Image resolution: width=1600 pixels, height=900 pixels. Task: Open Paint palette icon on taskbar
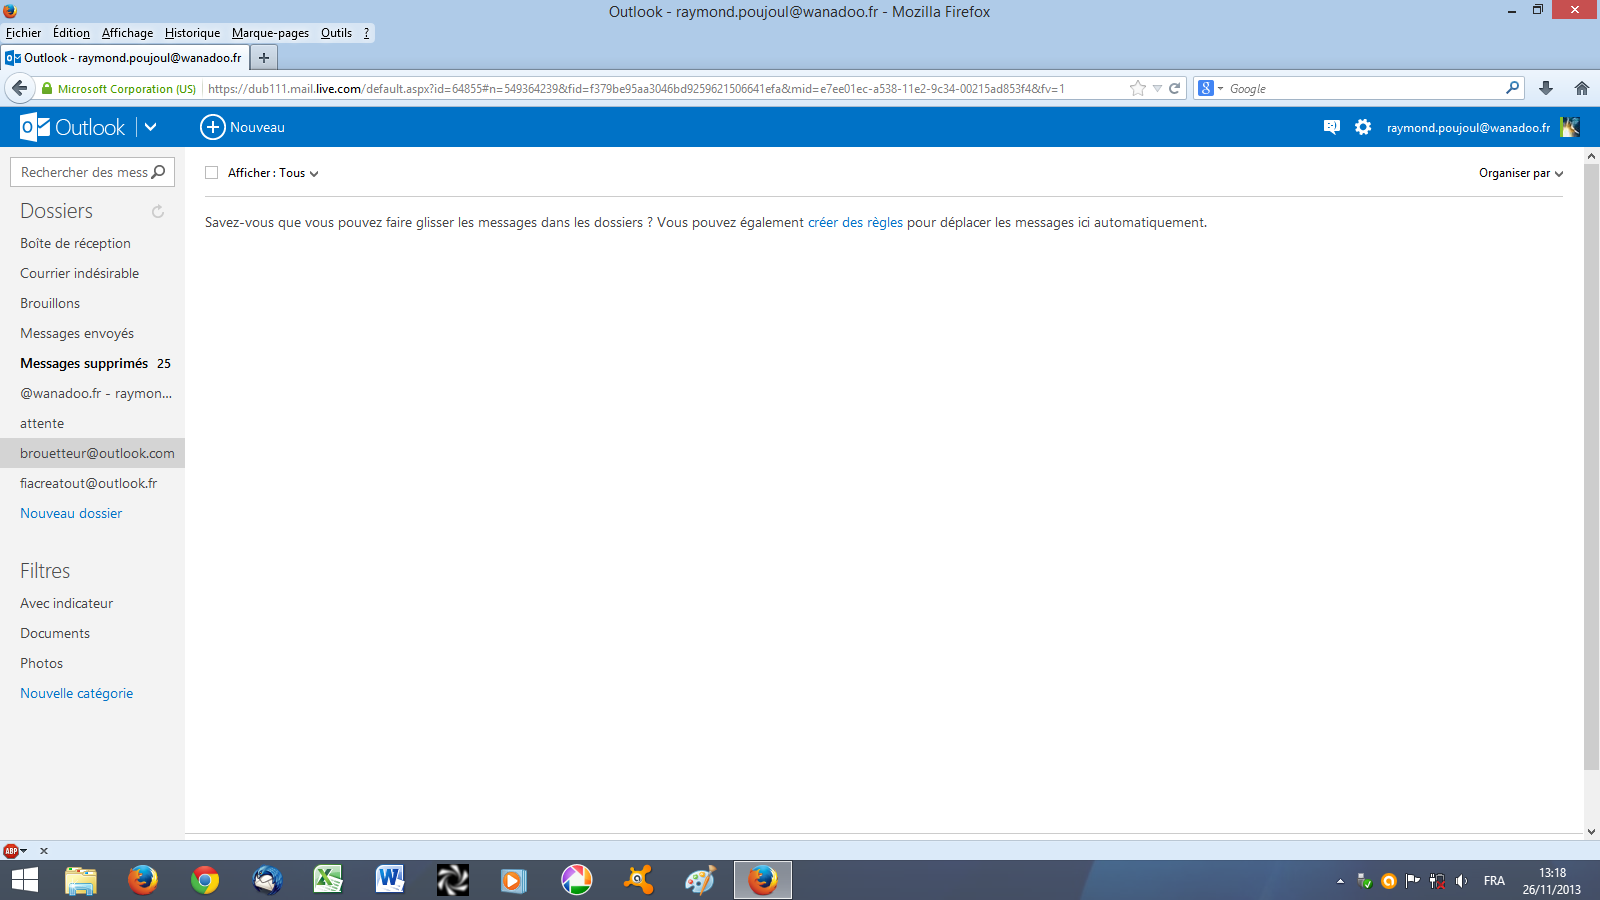(x=700, y=880)
